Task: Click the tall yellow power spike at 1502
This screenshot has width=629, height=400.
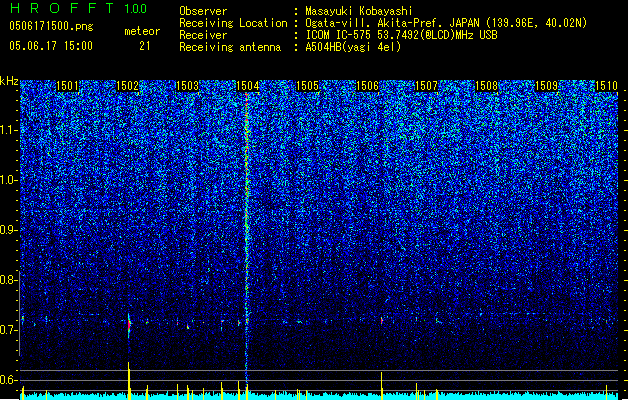Action: pos(129,380)
